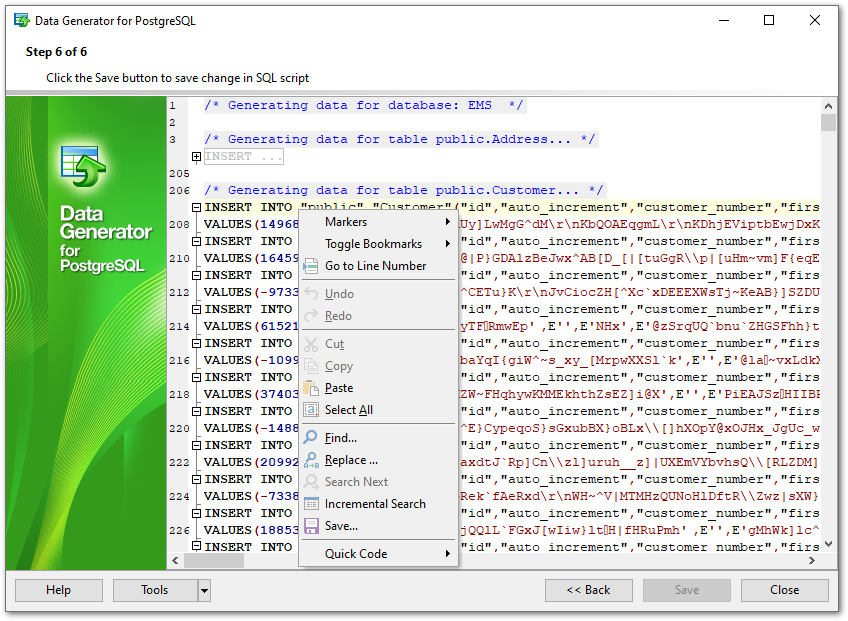Click the scroll up arrow

tap(828, 105)
